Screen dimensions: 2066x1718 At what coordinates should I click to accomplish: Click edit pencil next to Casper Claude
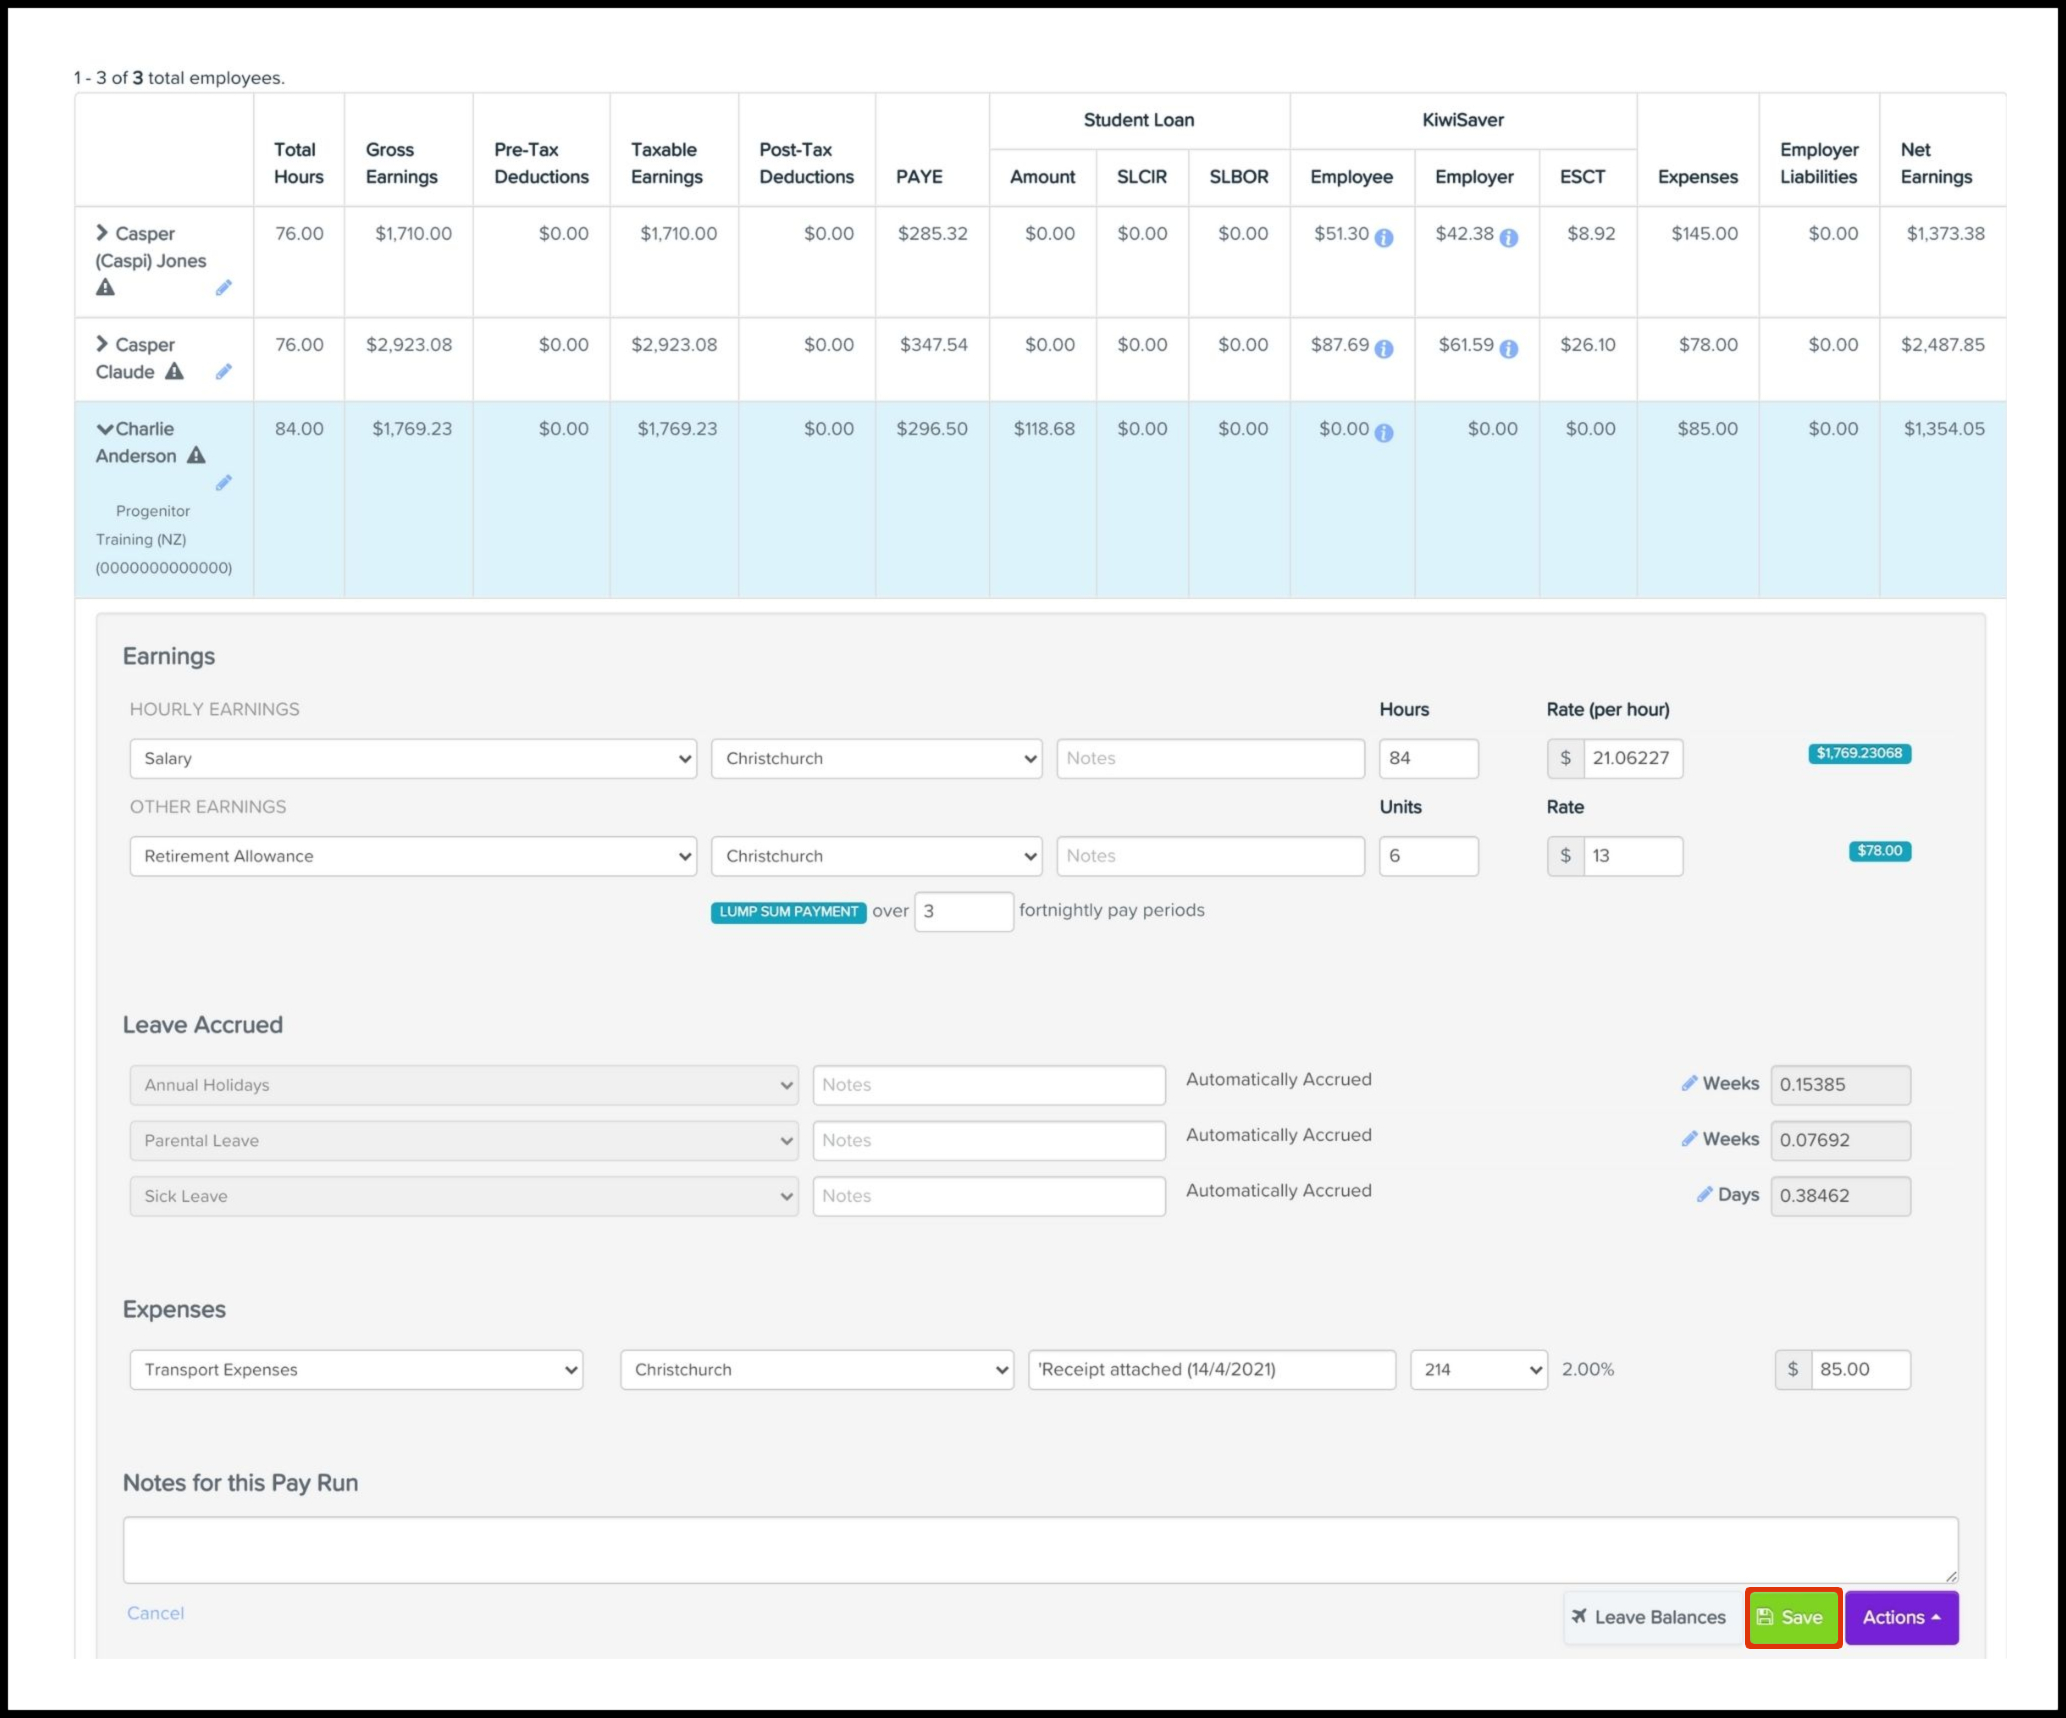(223, 372)
